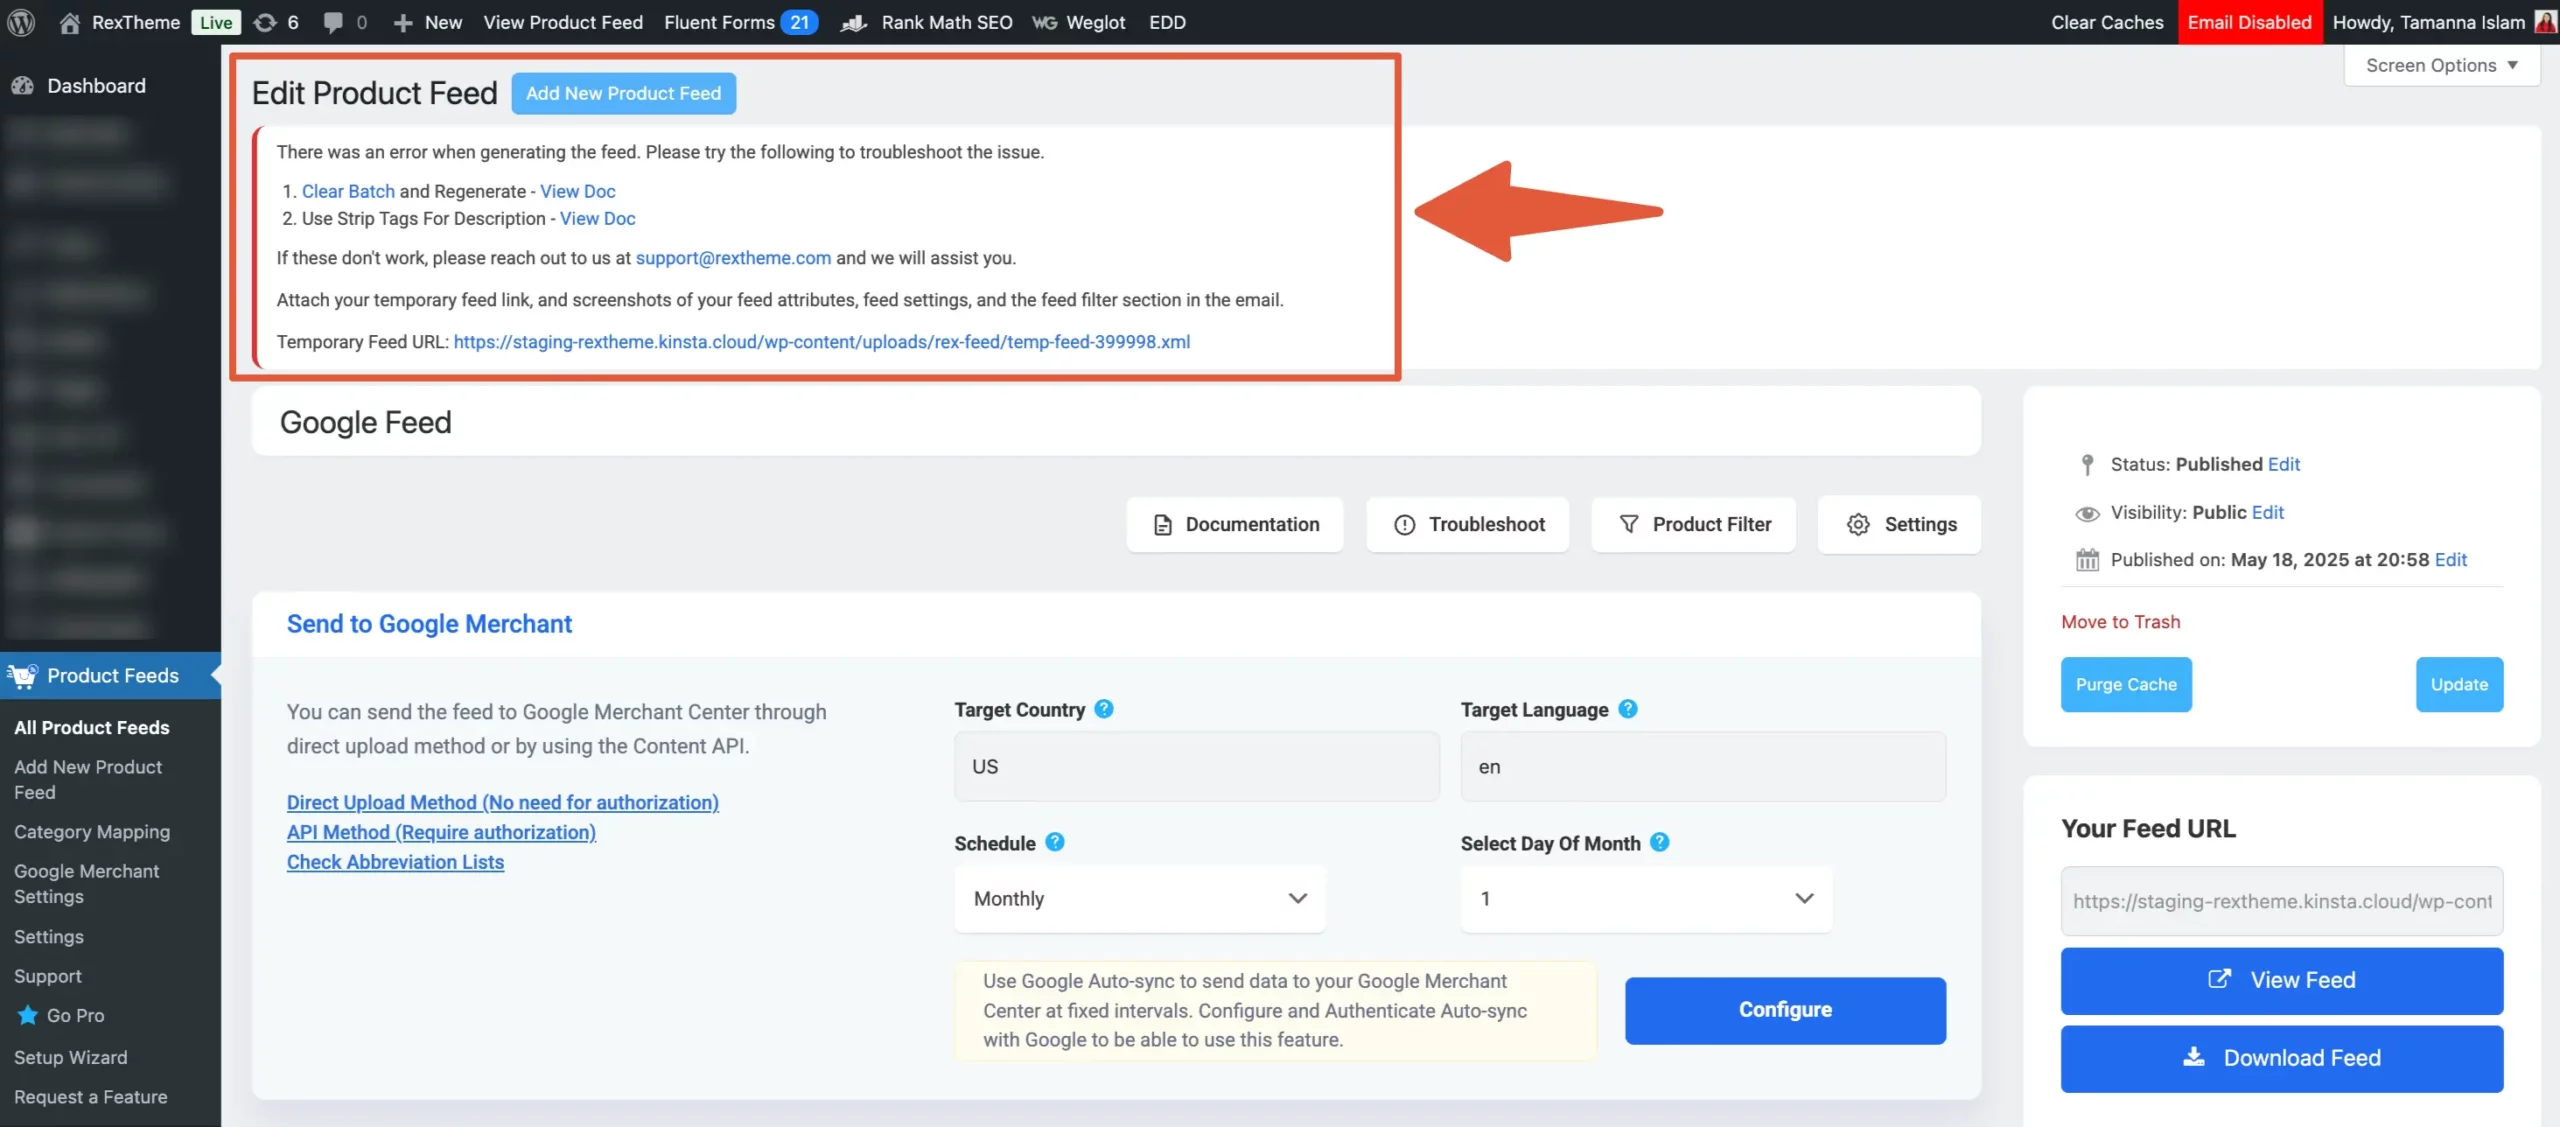
Task: Open the Select Day Of Month dropdown
Action: click(1646, 898)
